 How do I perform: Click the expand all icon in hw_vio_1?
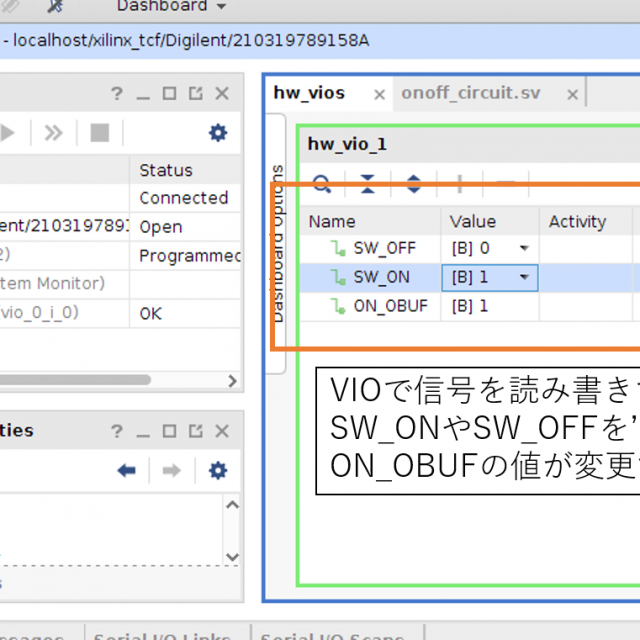click(413, 184)
